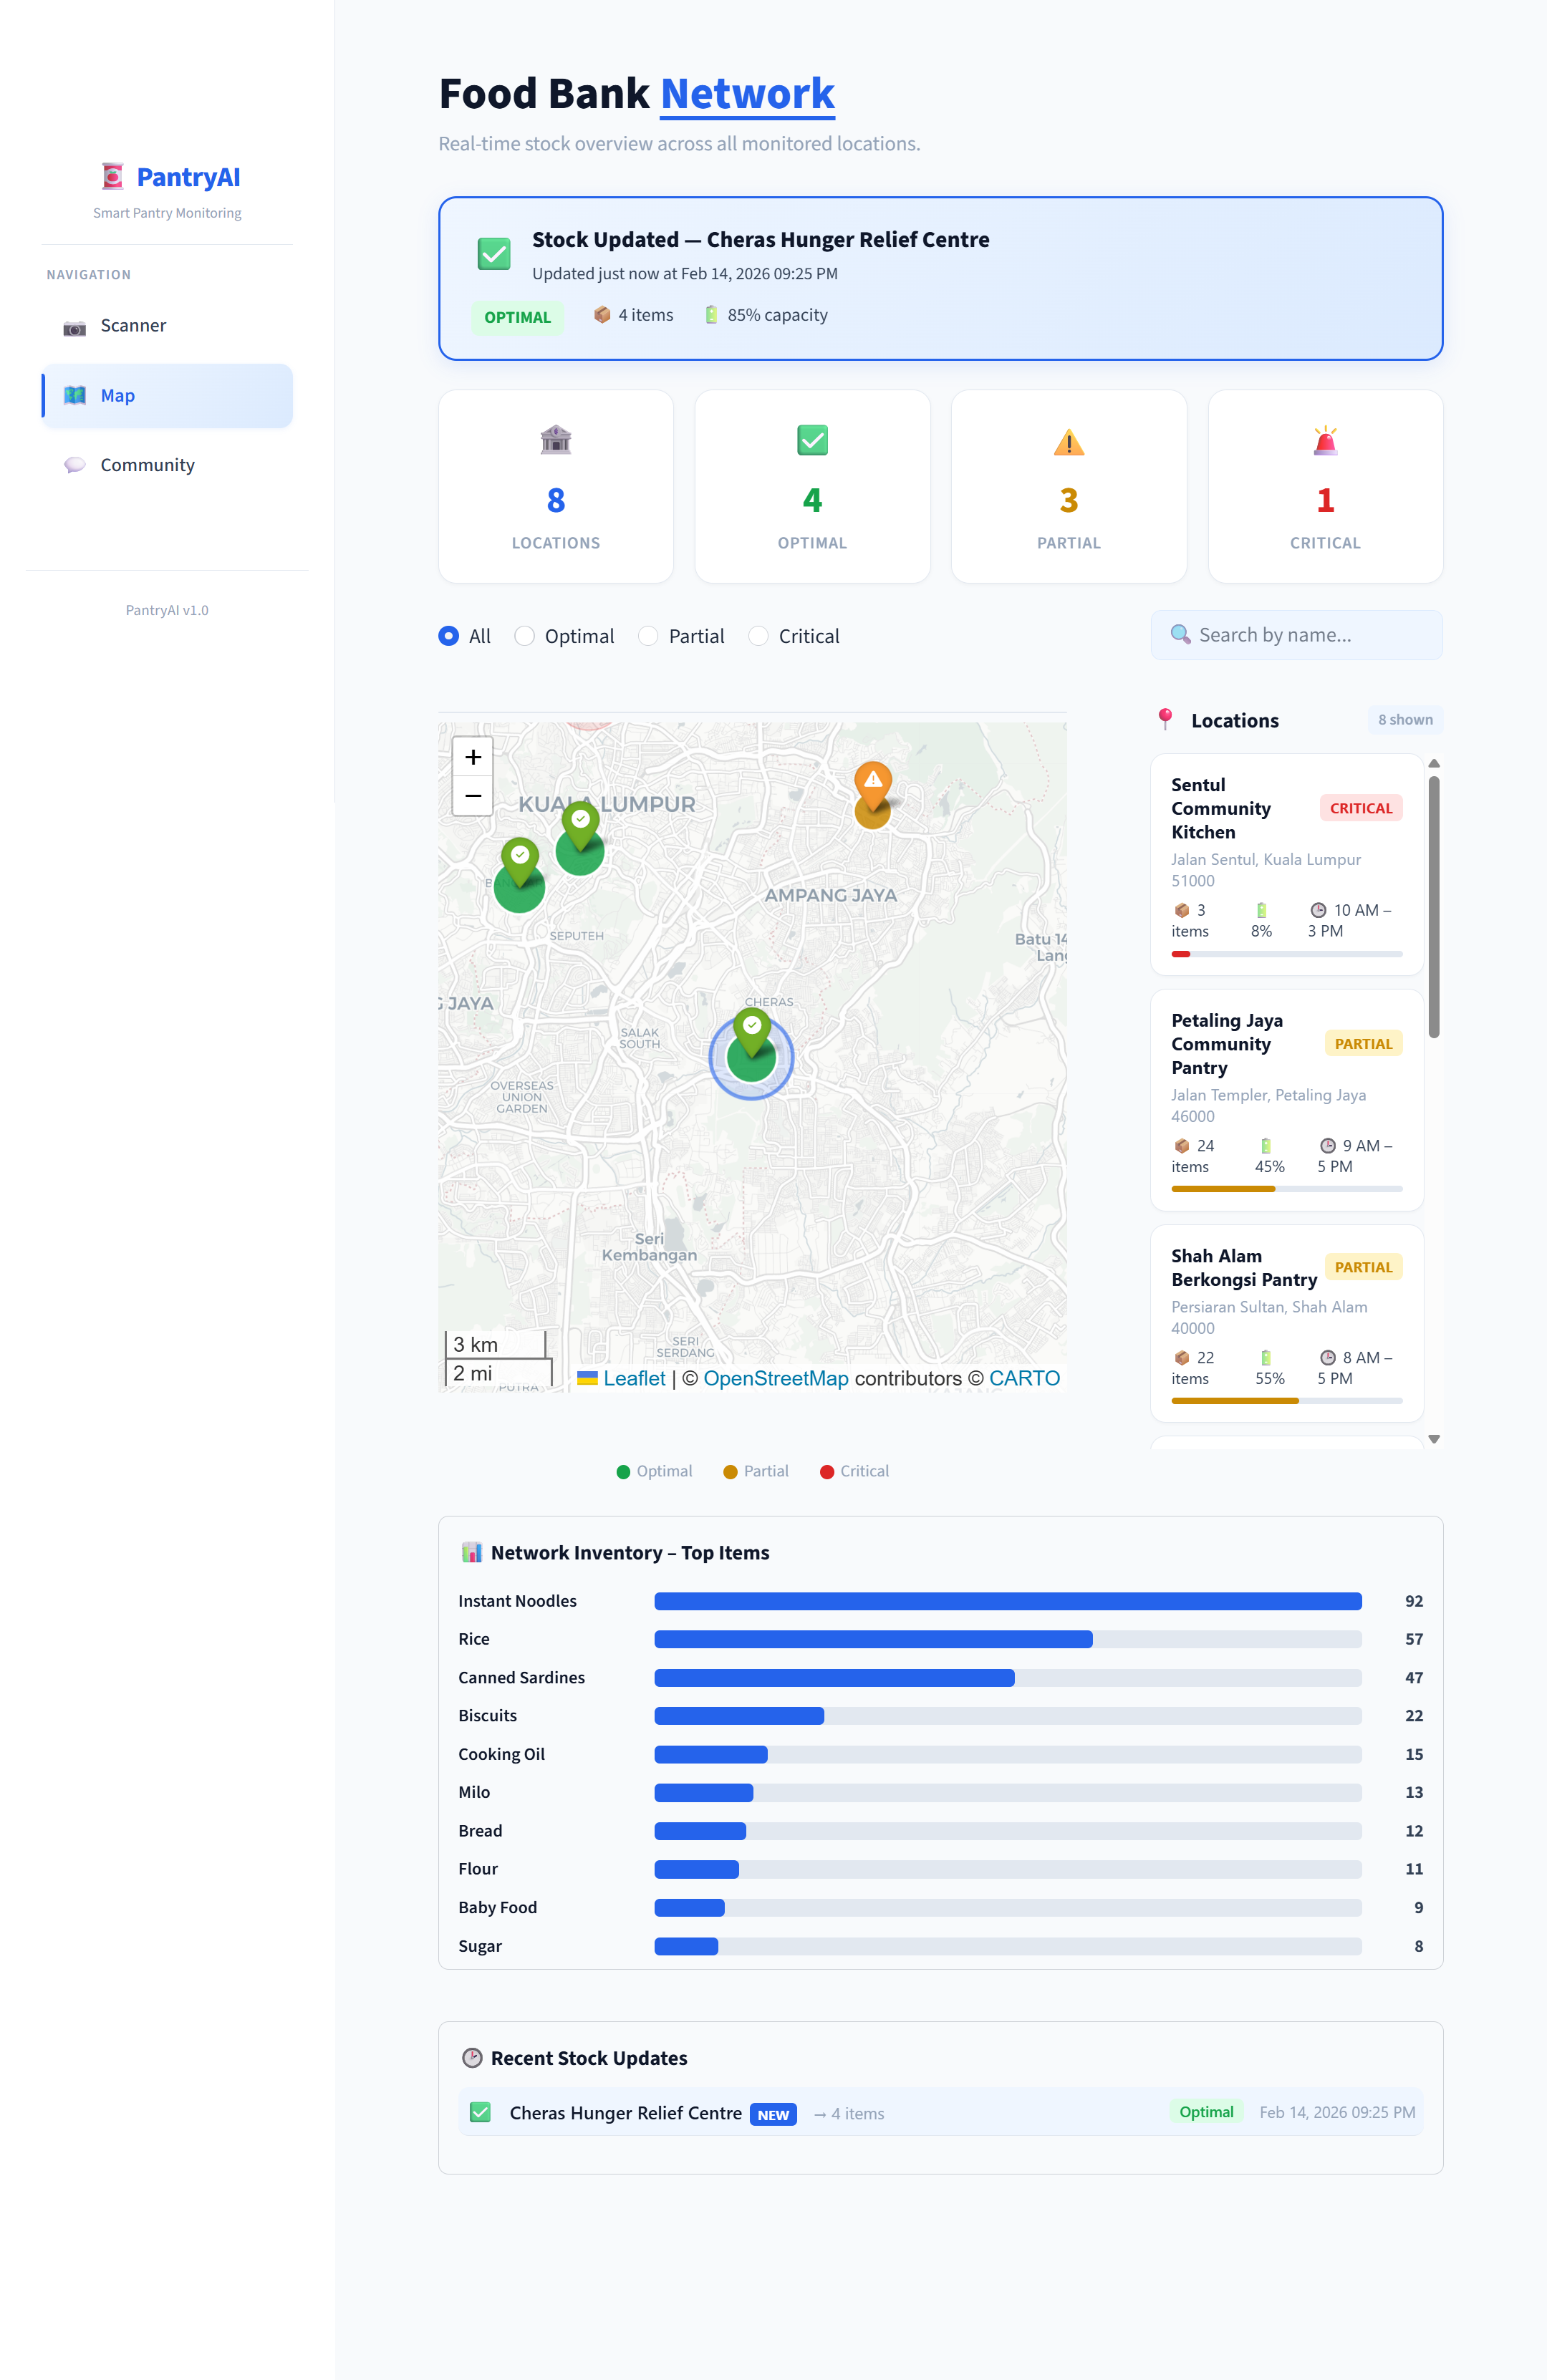Click the Critical siren stat card
This screenshot has width=1547, height=2380.
[1324, 487]
